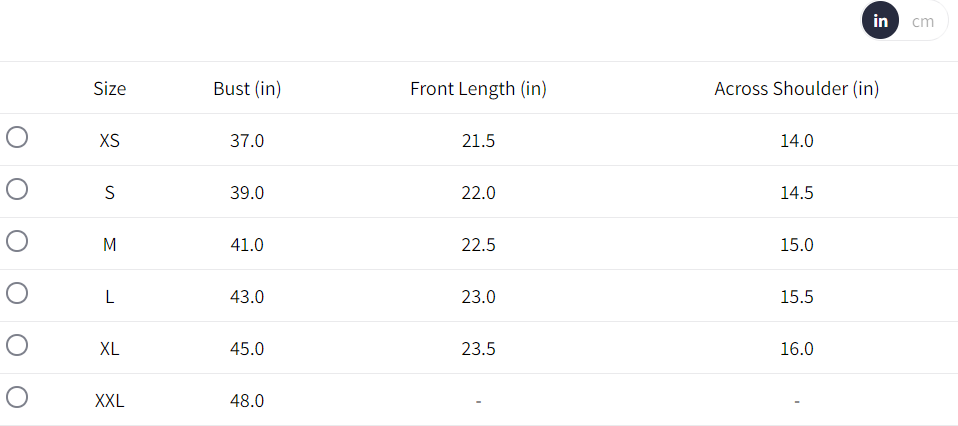Click the 41.0 bust value for M
This screenshot has width=958, height=426.
point(247,245)
